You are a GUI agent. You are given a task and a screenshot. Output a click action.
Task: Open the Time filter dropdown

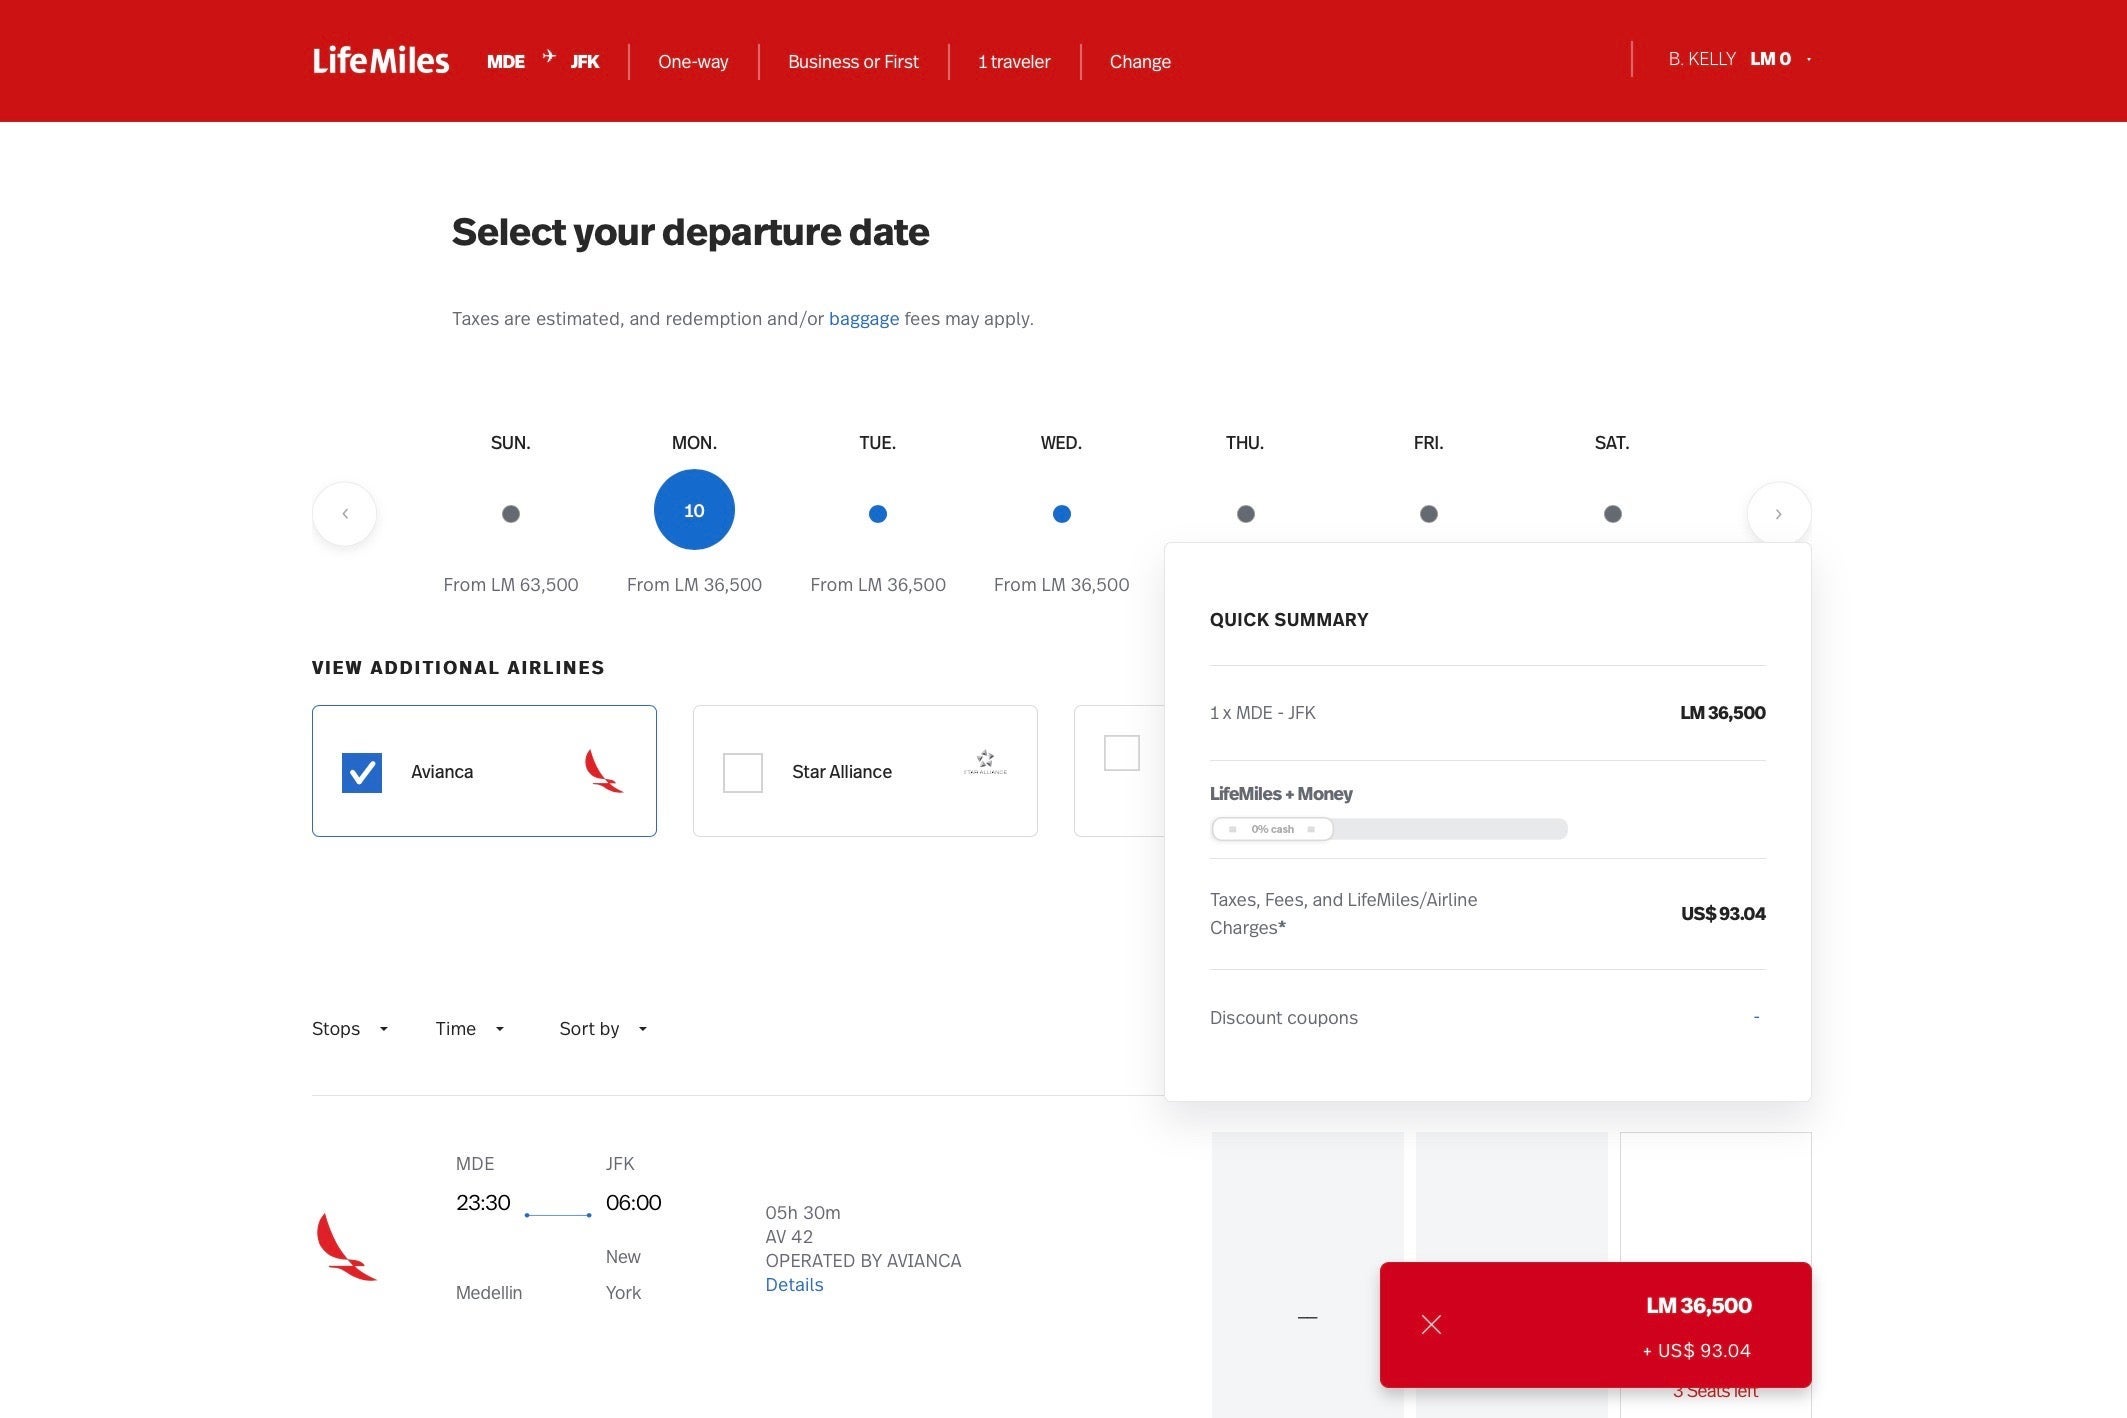tap(470, 1029)
